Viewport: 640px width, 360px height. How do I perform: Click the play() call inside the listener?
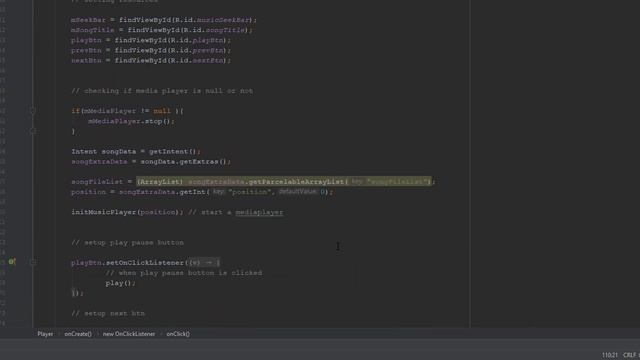coord(120,283)
